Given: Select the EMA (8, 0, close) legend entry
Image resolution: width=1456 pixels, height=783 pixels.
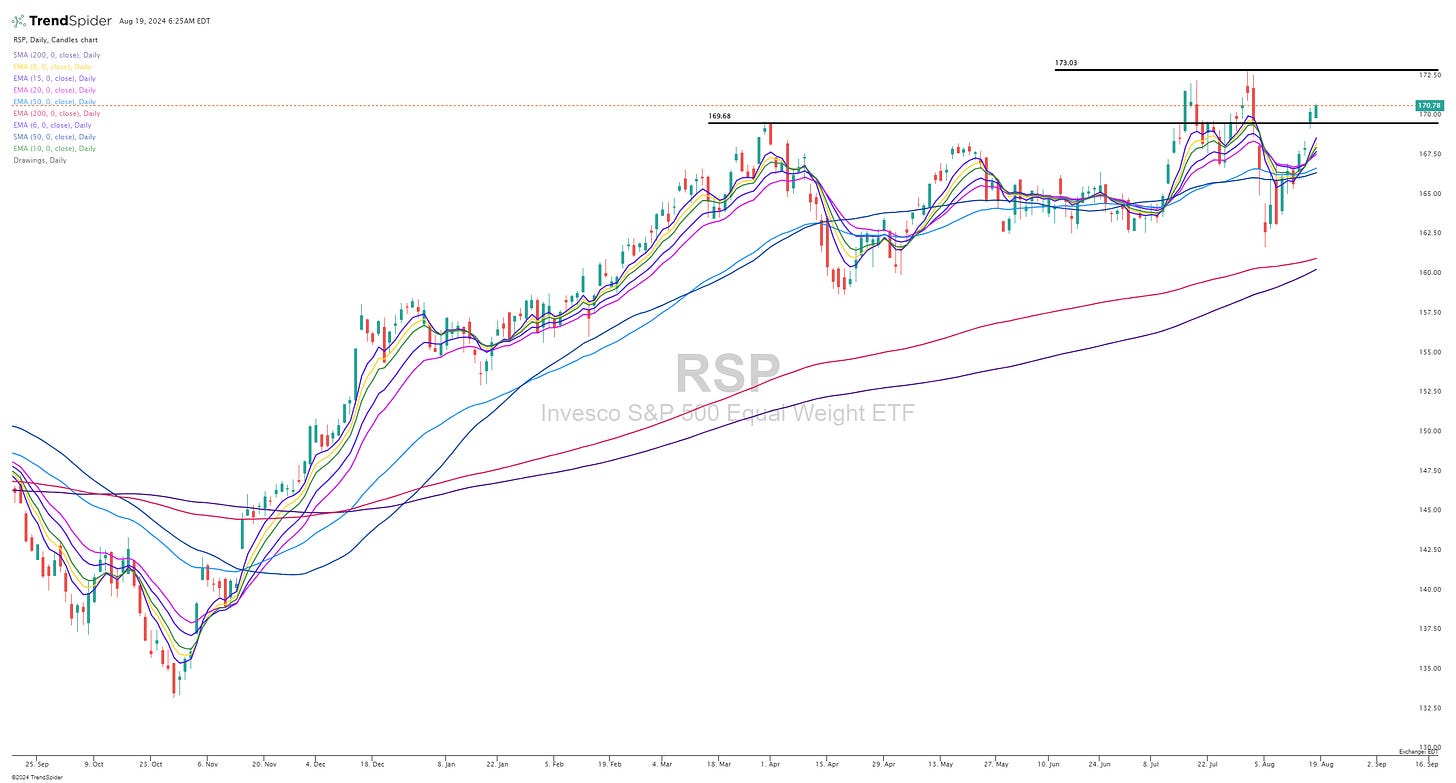Looking at the screenshot, I should point(54,67).
